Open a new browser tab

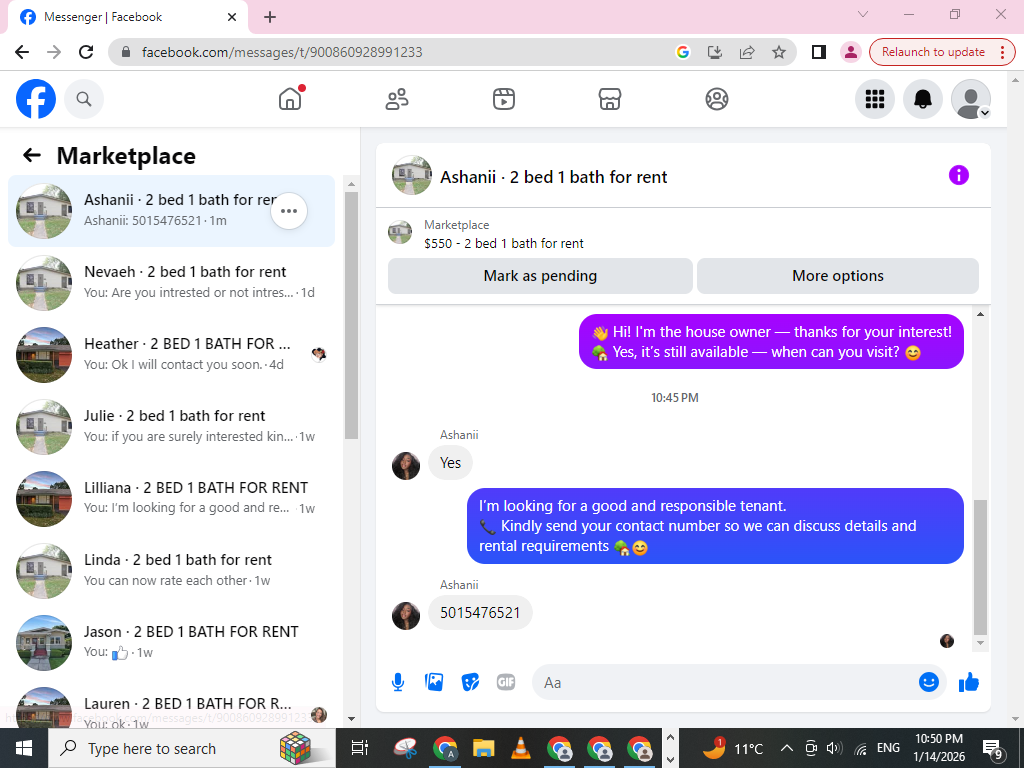[x=270, y=17]
